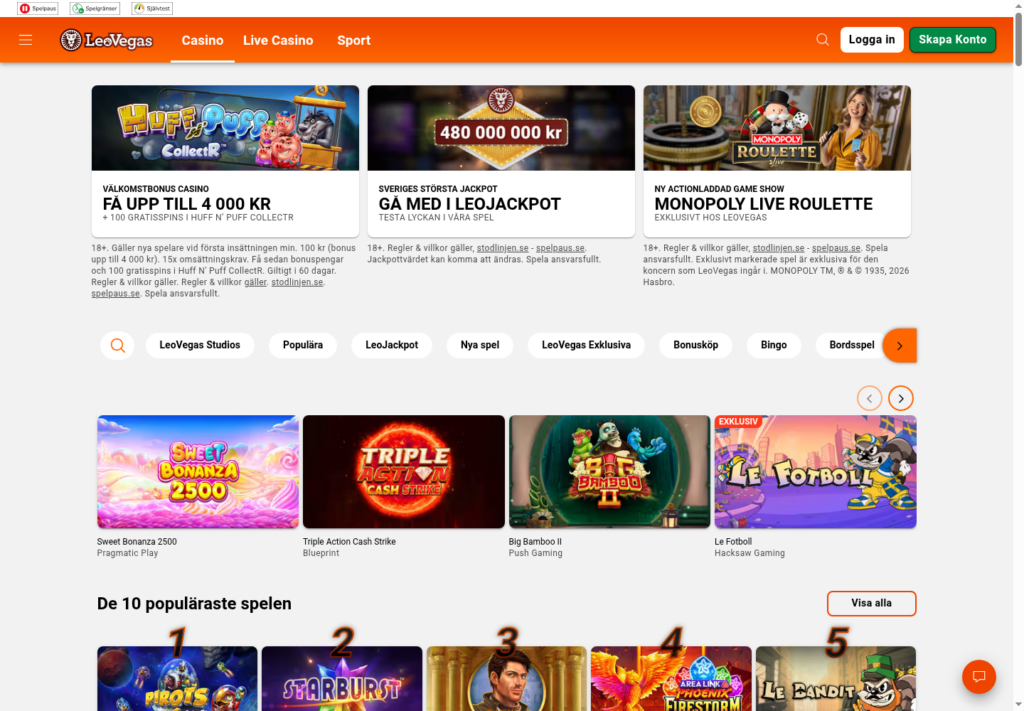The width and height of the screenshot is (1024, 711).
Task: Click the Sweet Bonanza 2500 title text
Action: click(137, 541)
